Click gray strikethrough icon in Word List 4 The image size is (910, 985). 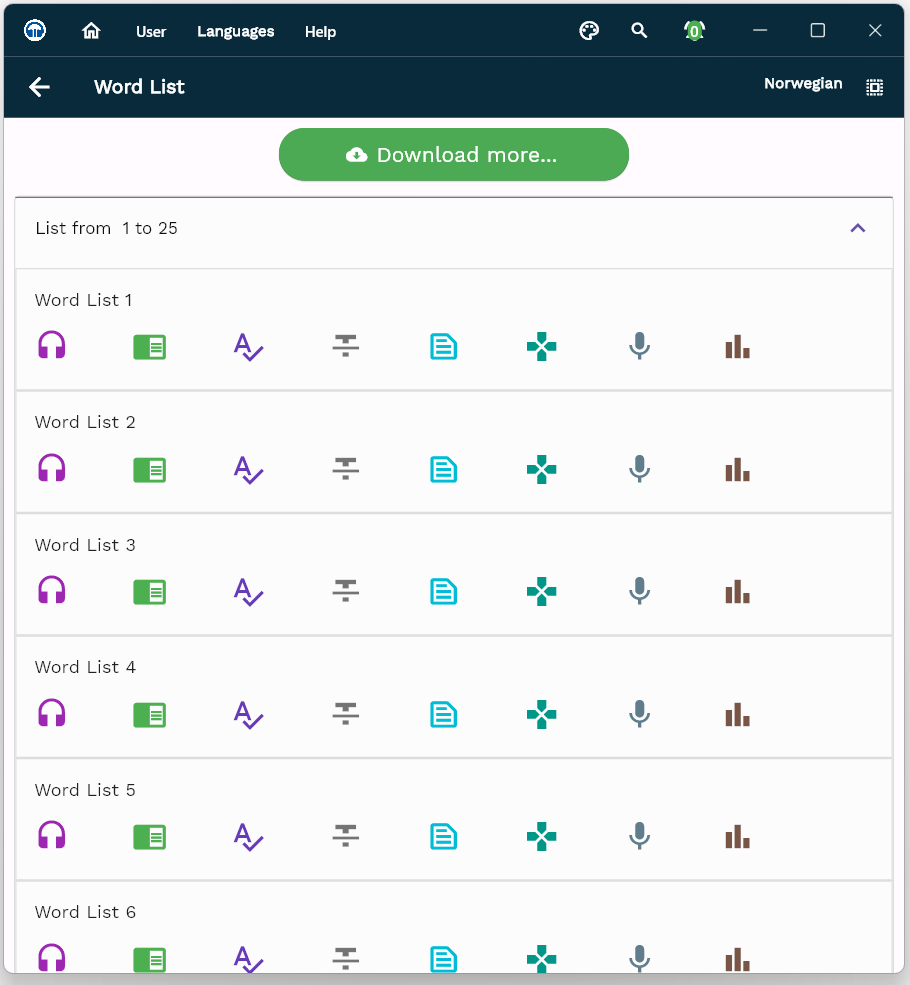click(x=345, y=714)
